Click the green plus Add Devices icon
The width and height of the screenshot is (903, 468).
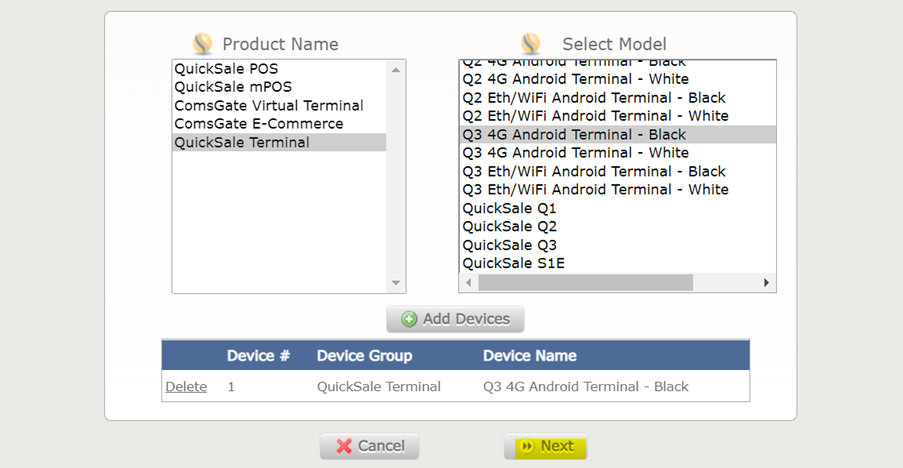[x=409, y=319]
